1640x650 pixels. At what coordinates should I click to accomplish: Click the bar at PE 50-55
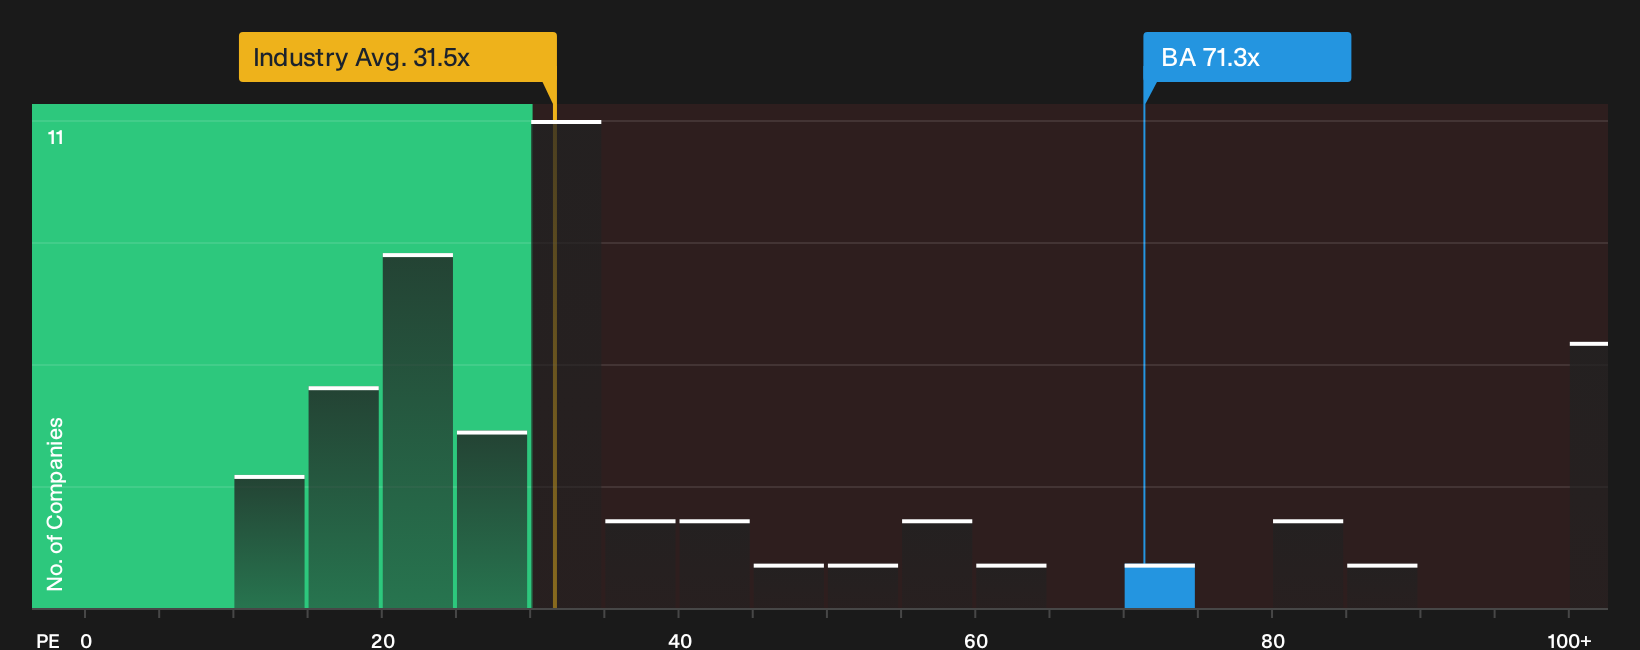pos(863,586)
